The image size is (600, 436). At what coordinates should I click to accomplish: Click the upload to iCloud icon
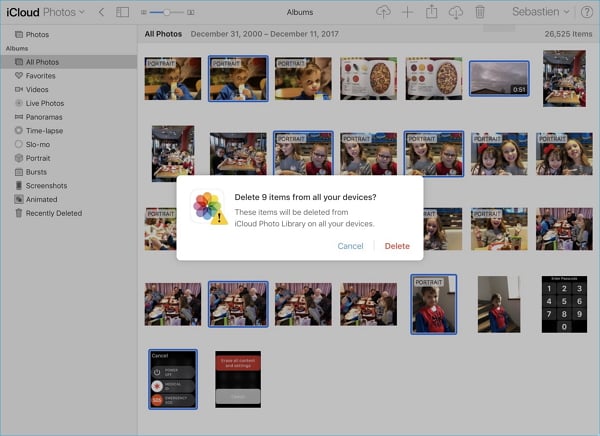click(383, 12)
